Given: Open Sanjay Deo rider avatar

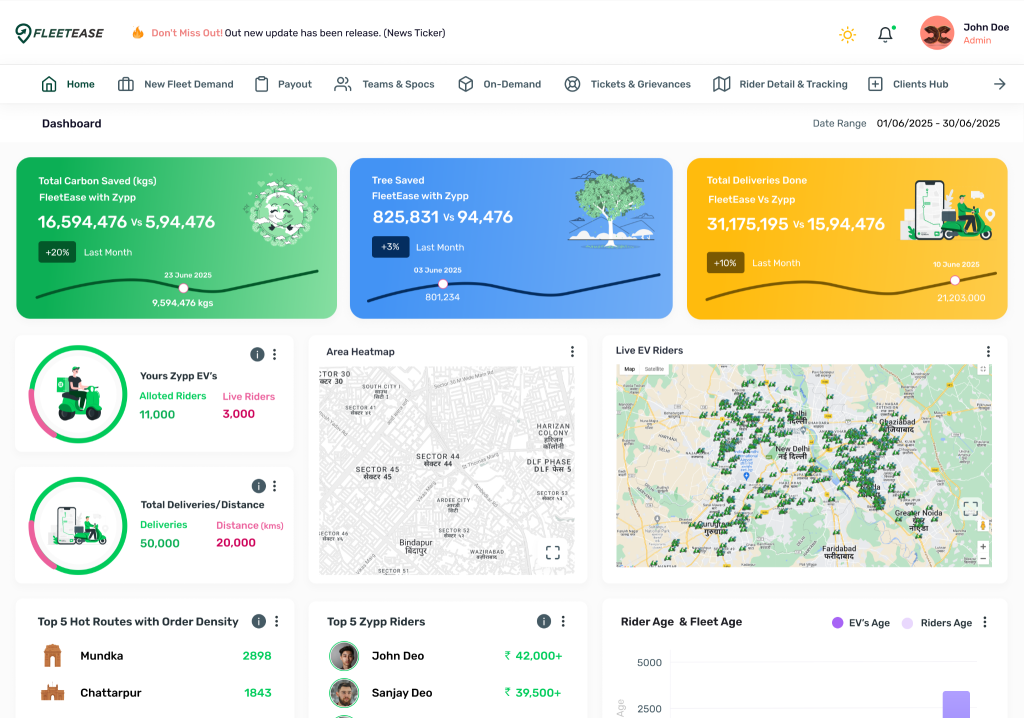Looking at the screenshot, I should [344, 693].
